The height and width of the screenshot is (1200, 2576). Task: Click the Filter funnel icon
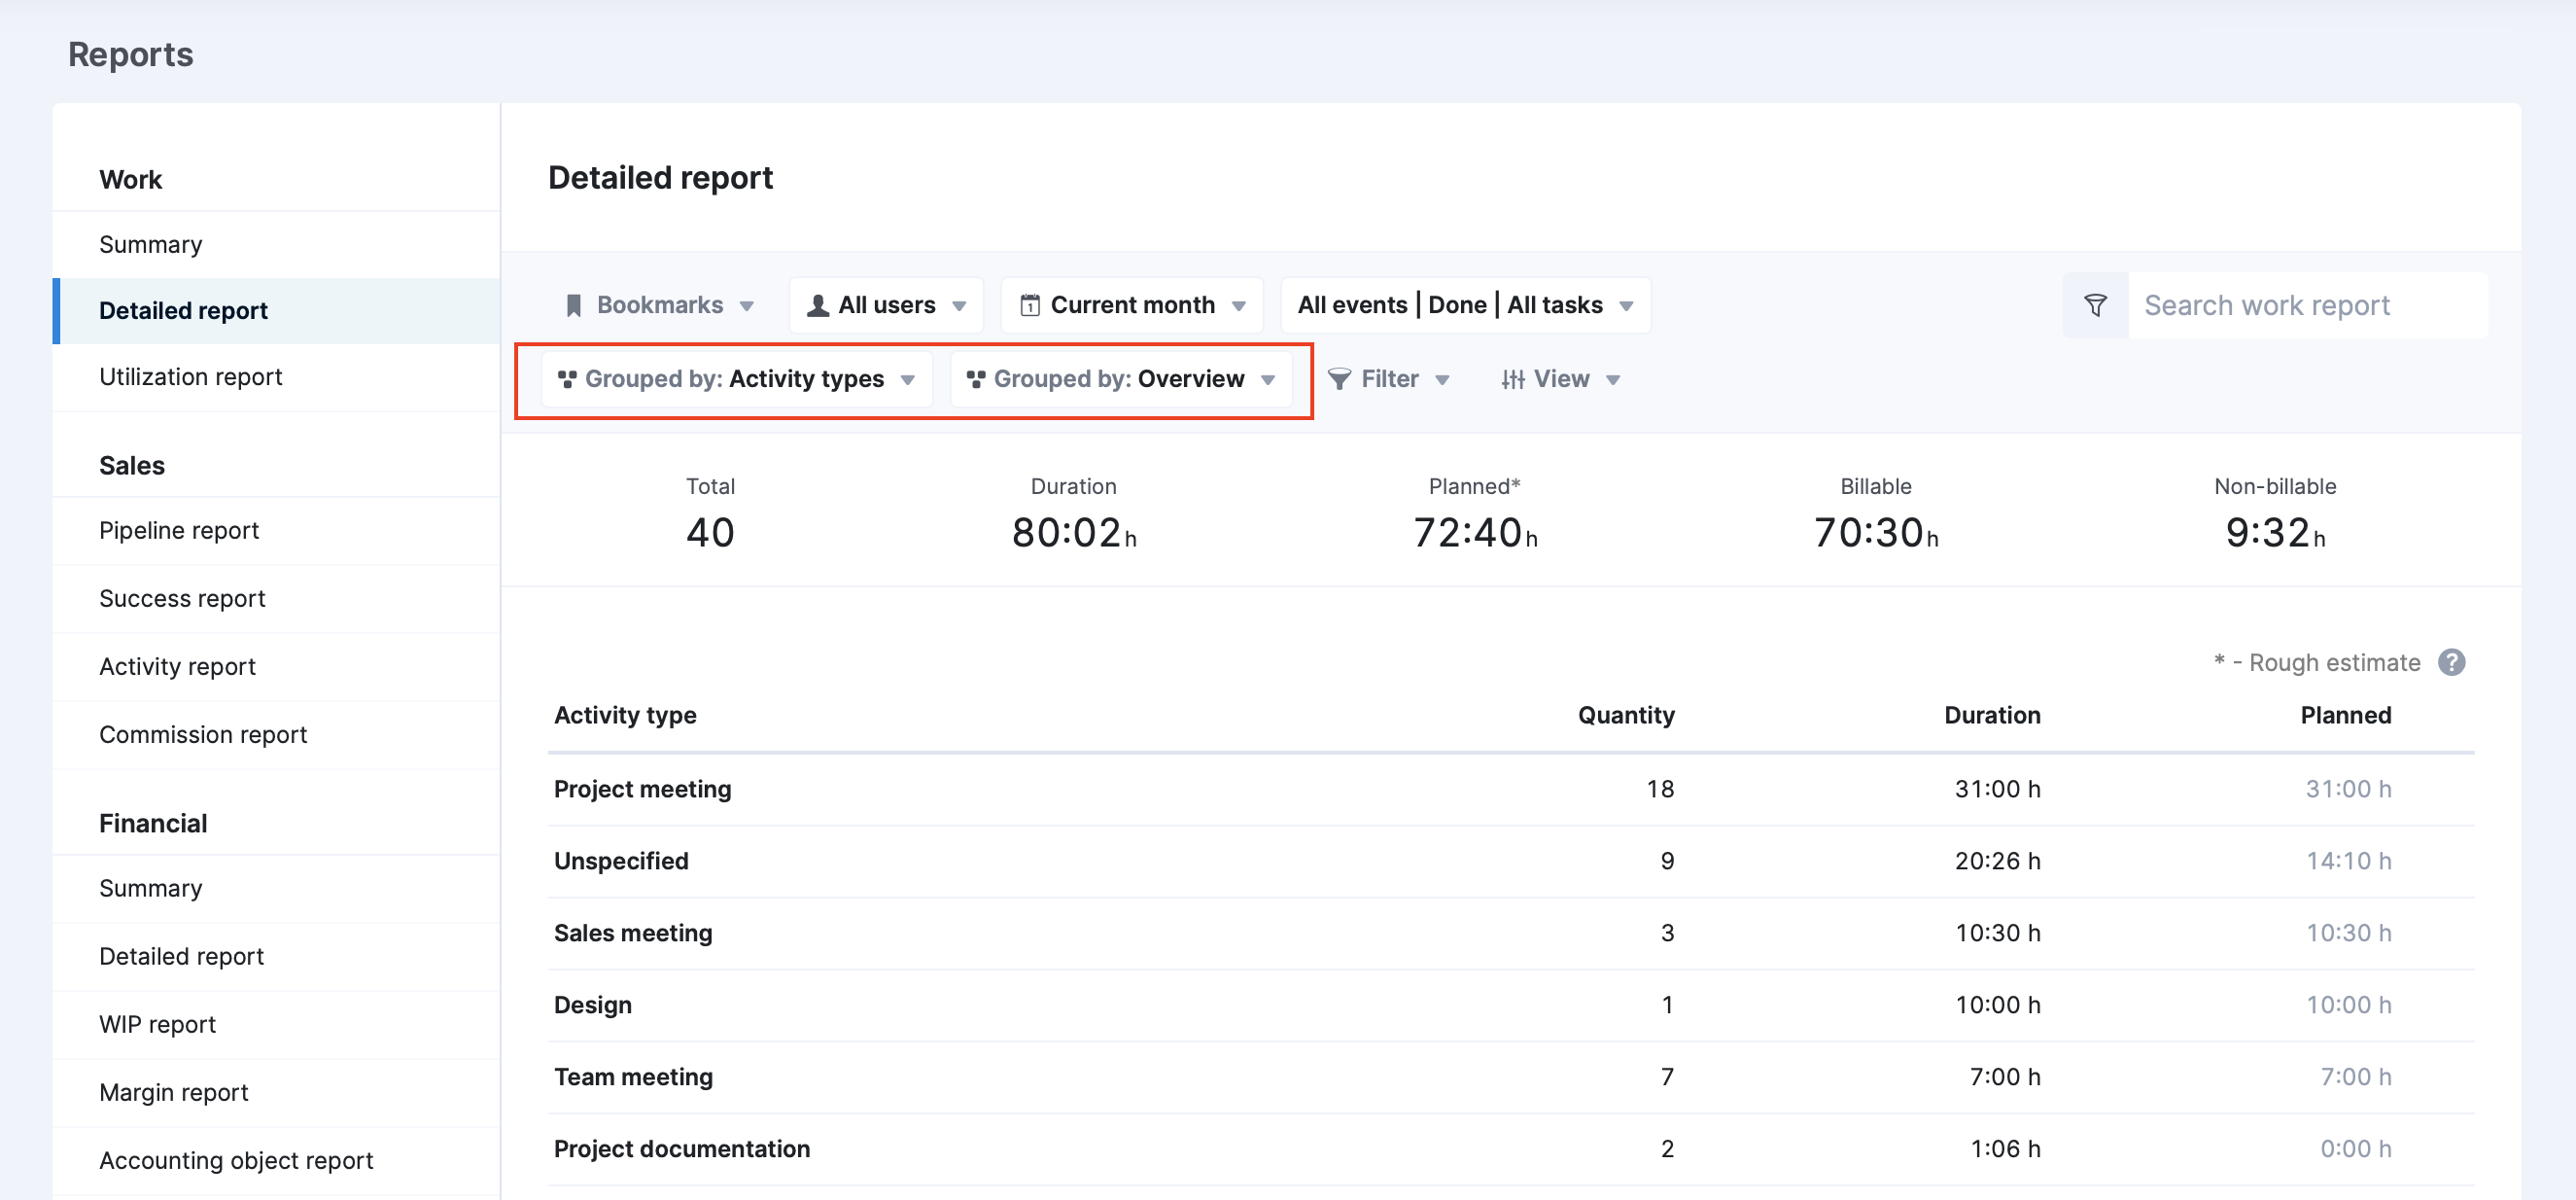pos(1339,379)
